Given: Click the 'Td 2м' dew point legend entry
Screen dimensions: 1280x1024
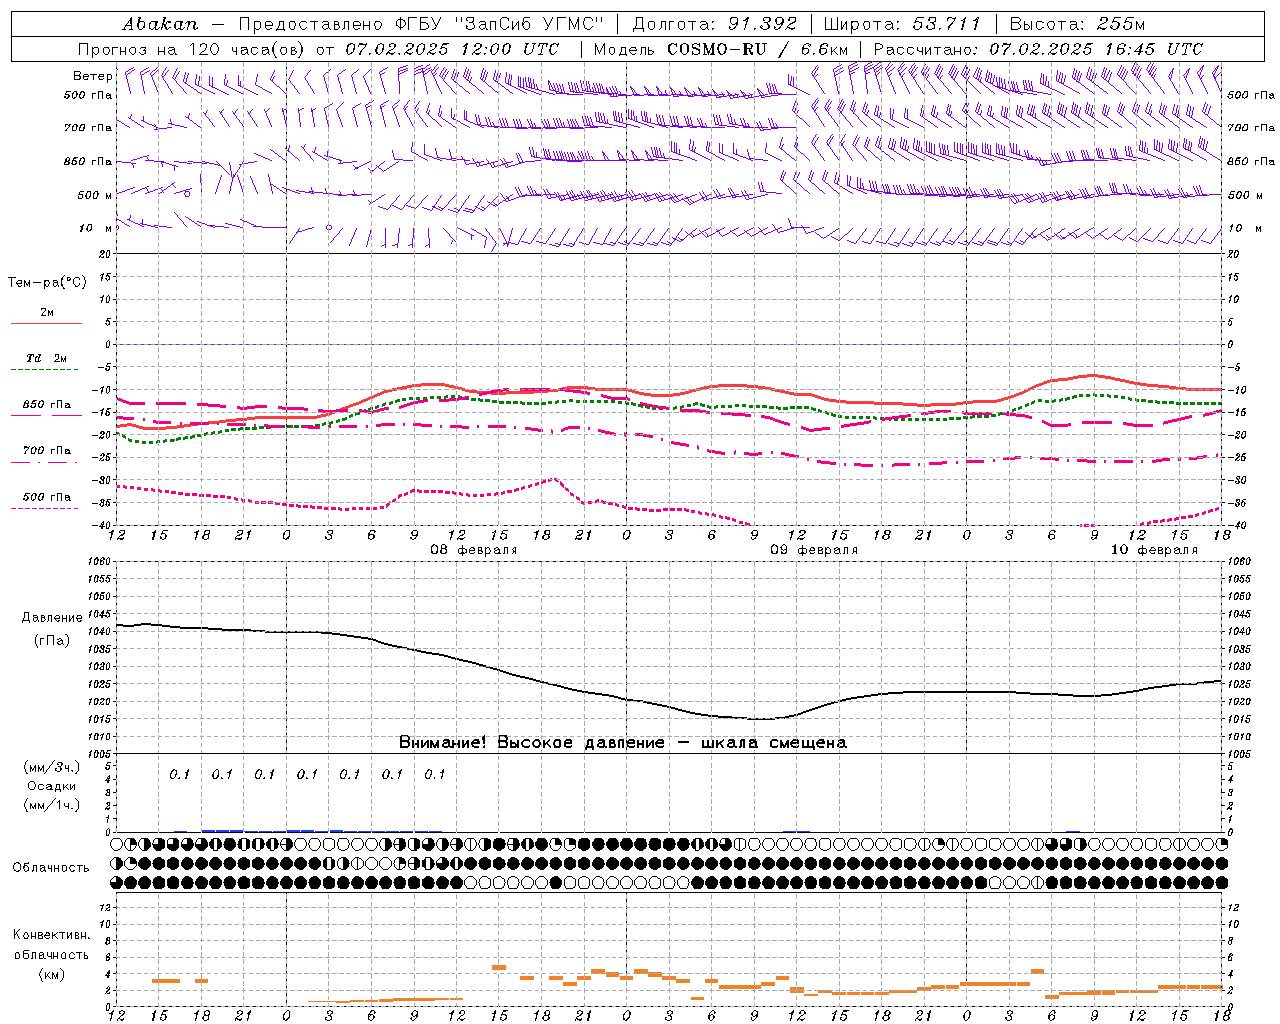Looking at the screenshot, I should coord(47,358).
